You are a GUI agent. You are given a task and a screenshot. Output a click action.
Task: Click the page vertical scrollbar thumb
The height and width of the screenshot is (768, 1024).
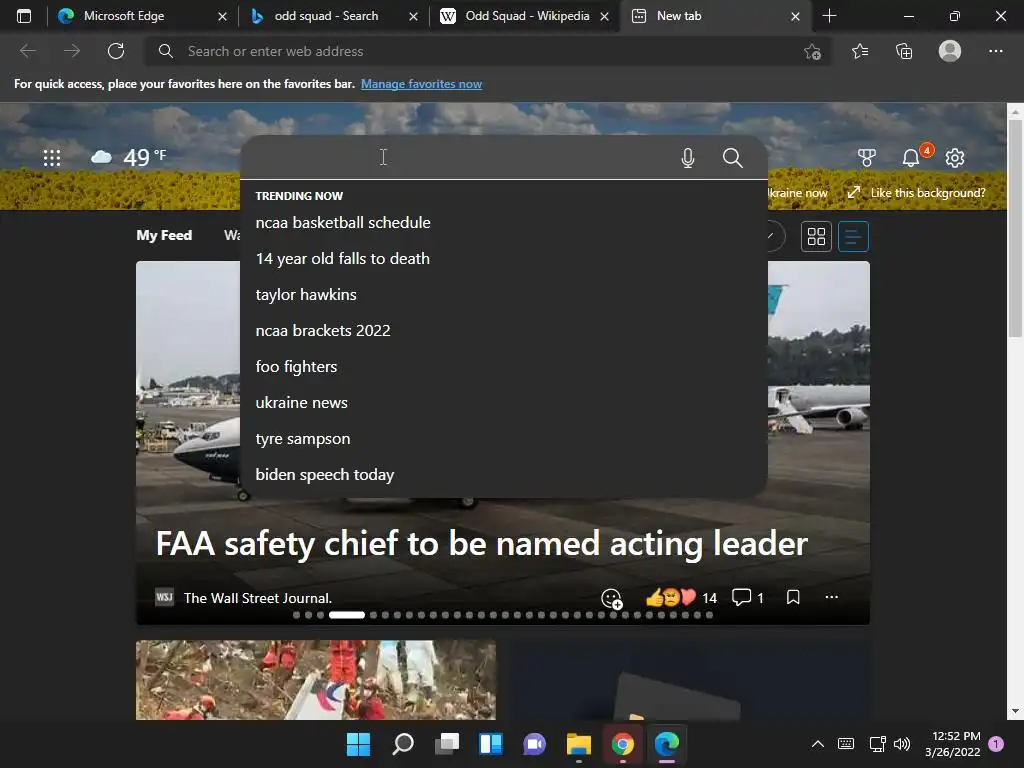pos(1015,229)
